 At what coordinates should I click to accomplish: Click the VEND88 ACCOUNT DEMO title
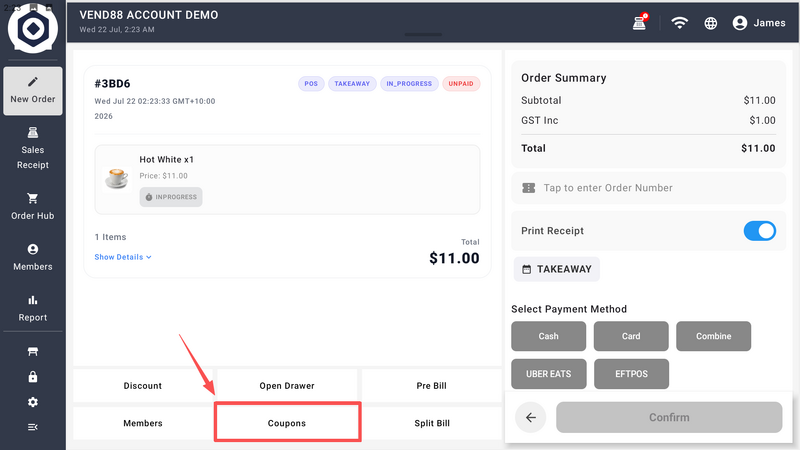pyautogui.click(x=148, y=15)
